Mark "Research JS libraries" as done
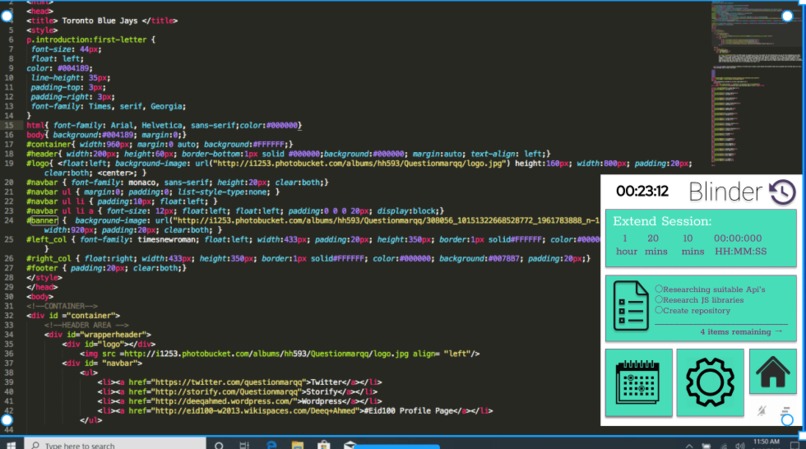This screenshot has width=806, height=449. [658, 299]
